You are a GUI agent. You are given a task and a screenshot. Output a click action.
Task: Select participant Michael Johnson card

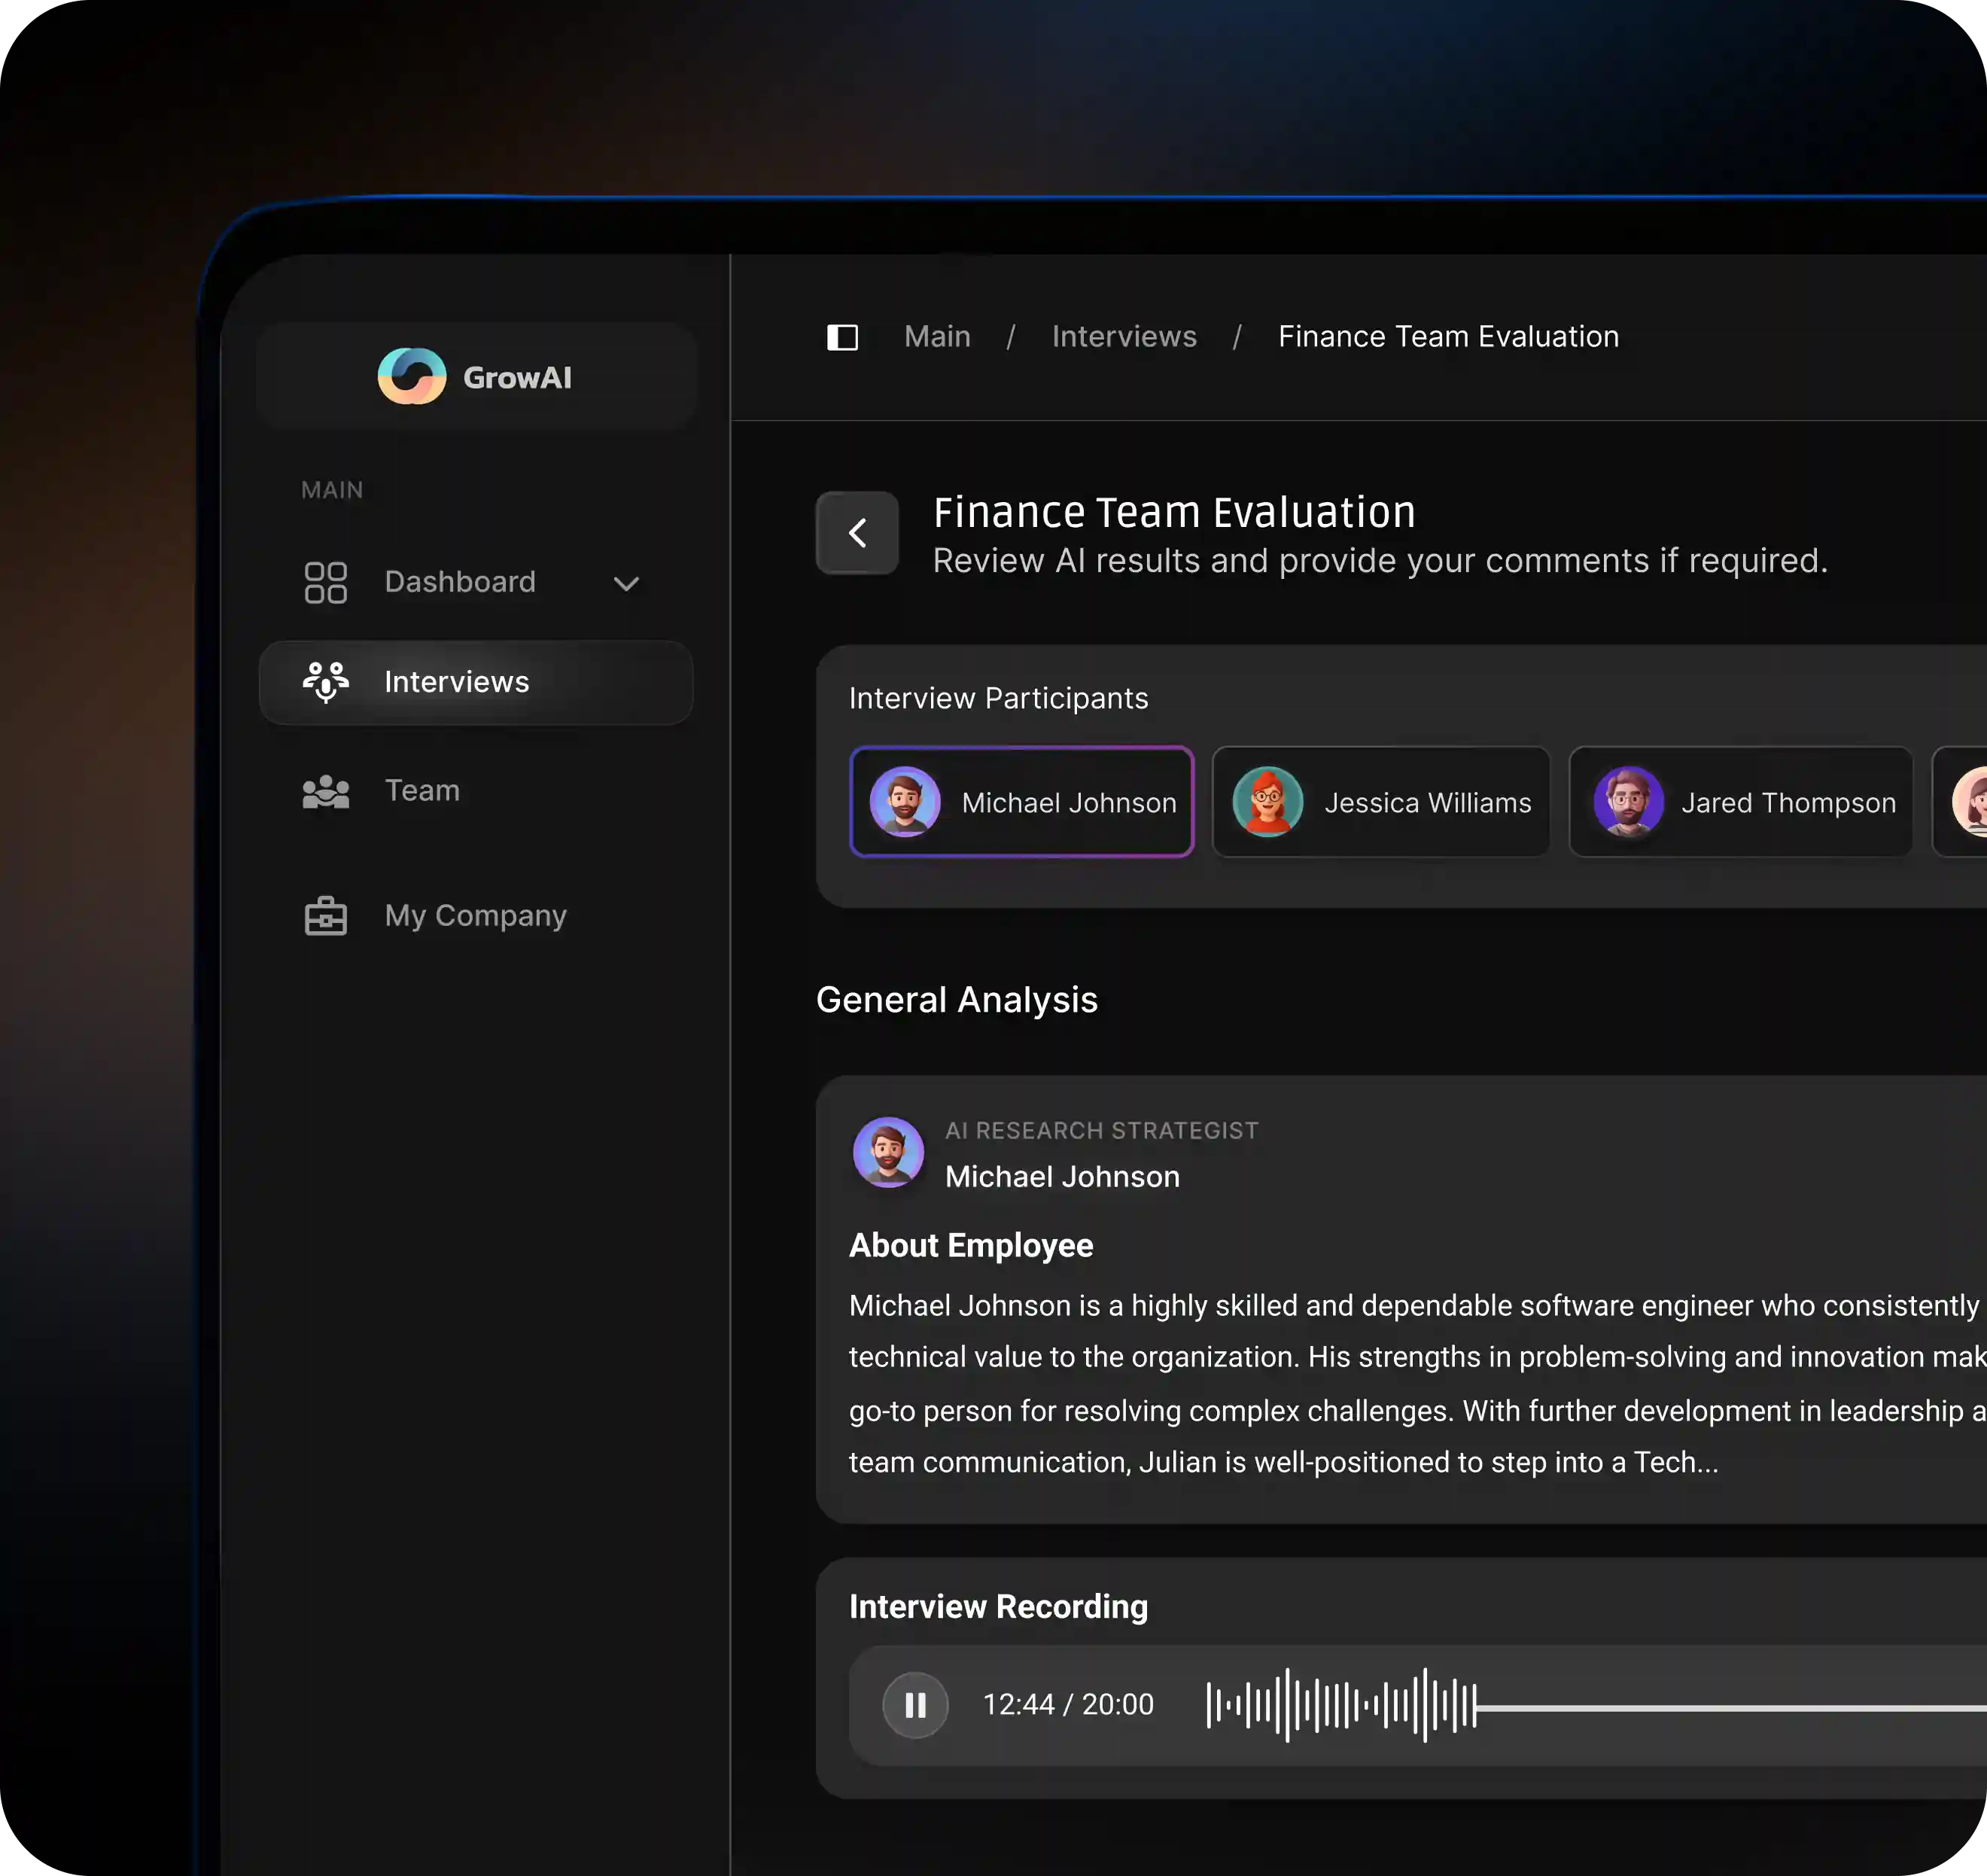click(x=1021, y=802)
